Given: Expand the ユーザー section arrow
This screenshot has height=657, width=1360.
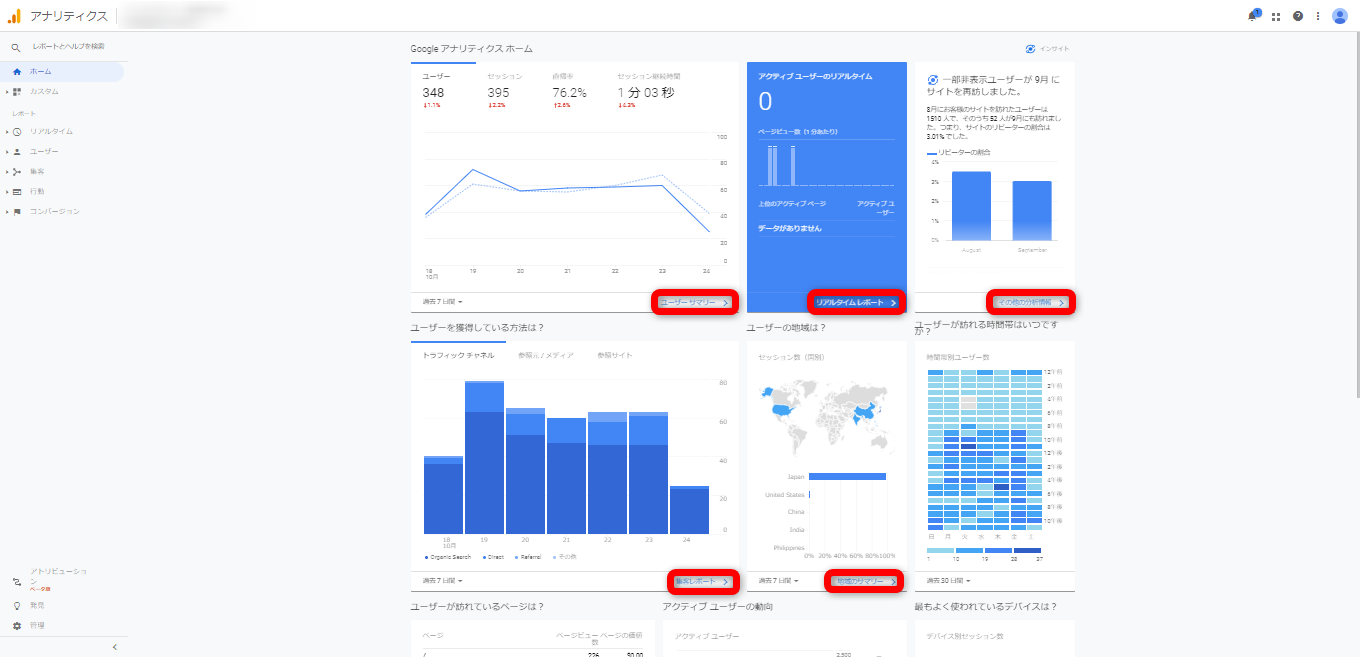Looking at the screenshot, I should tap(6, 151).
